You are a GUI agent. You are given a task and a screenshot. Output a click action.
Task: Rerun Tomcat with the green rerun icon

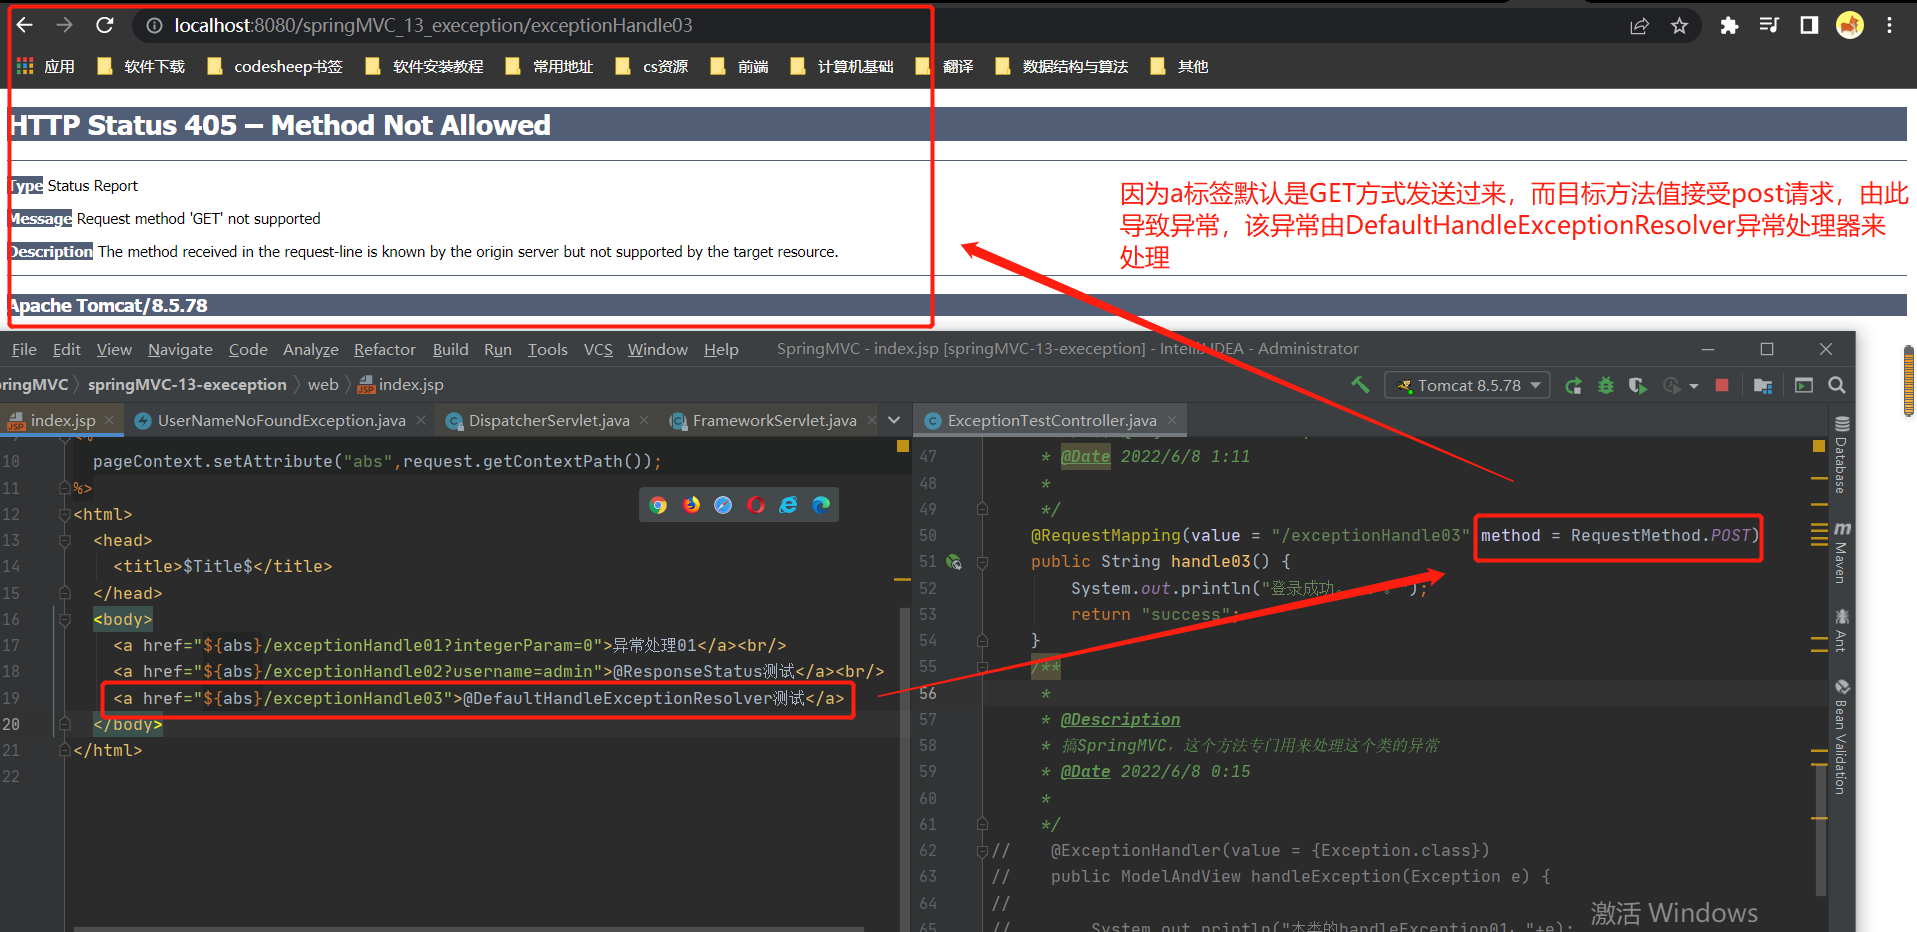(x=1573, y=385)
